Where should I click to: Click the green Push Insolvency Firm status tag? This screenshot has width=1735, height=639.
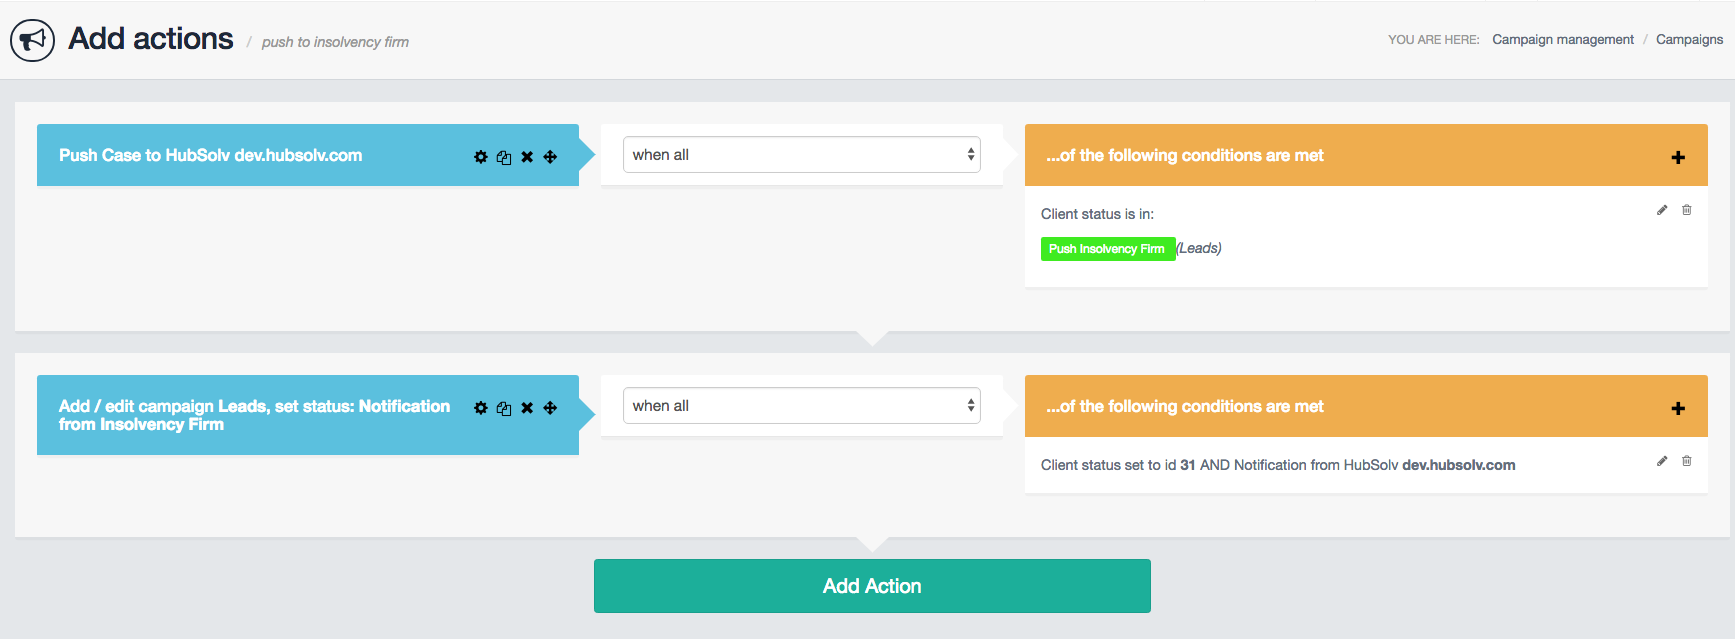point(1107,249)
